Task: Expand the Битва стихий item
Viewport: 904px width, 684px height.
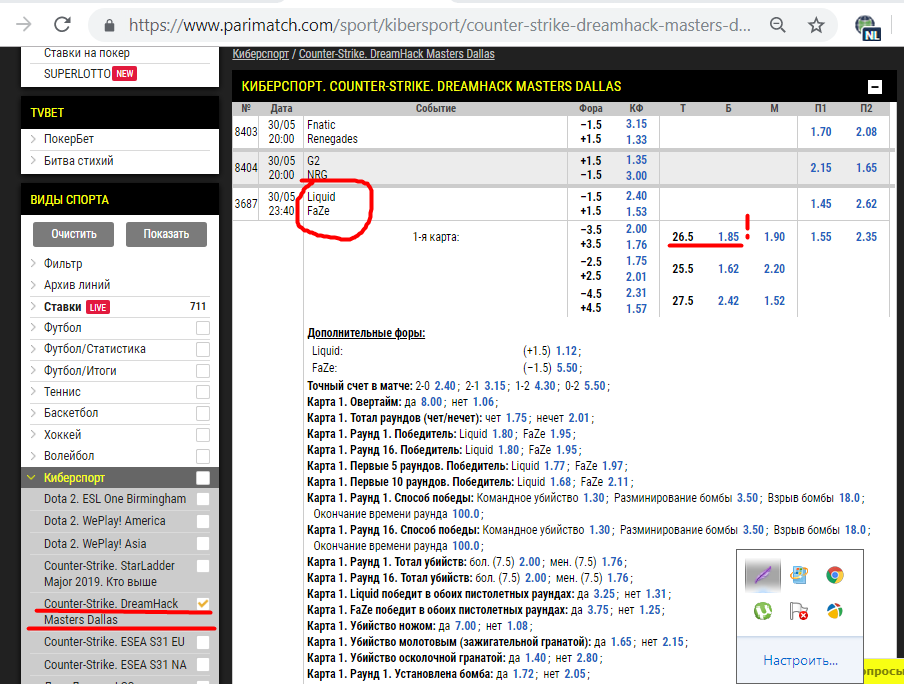Action: tap(33, 160)
